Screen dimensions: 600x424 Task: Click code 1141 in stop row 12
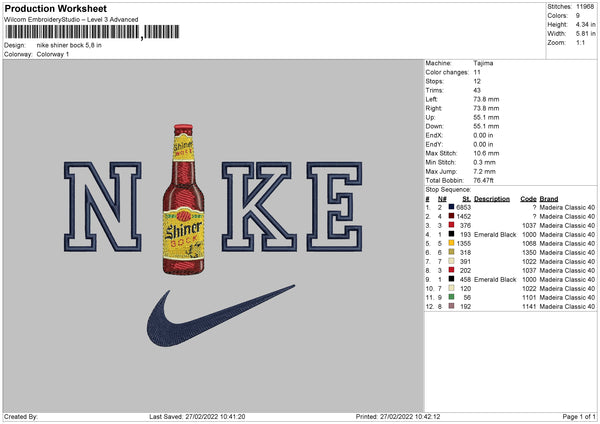529,306
